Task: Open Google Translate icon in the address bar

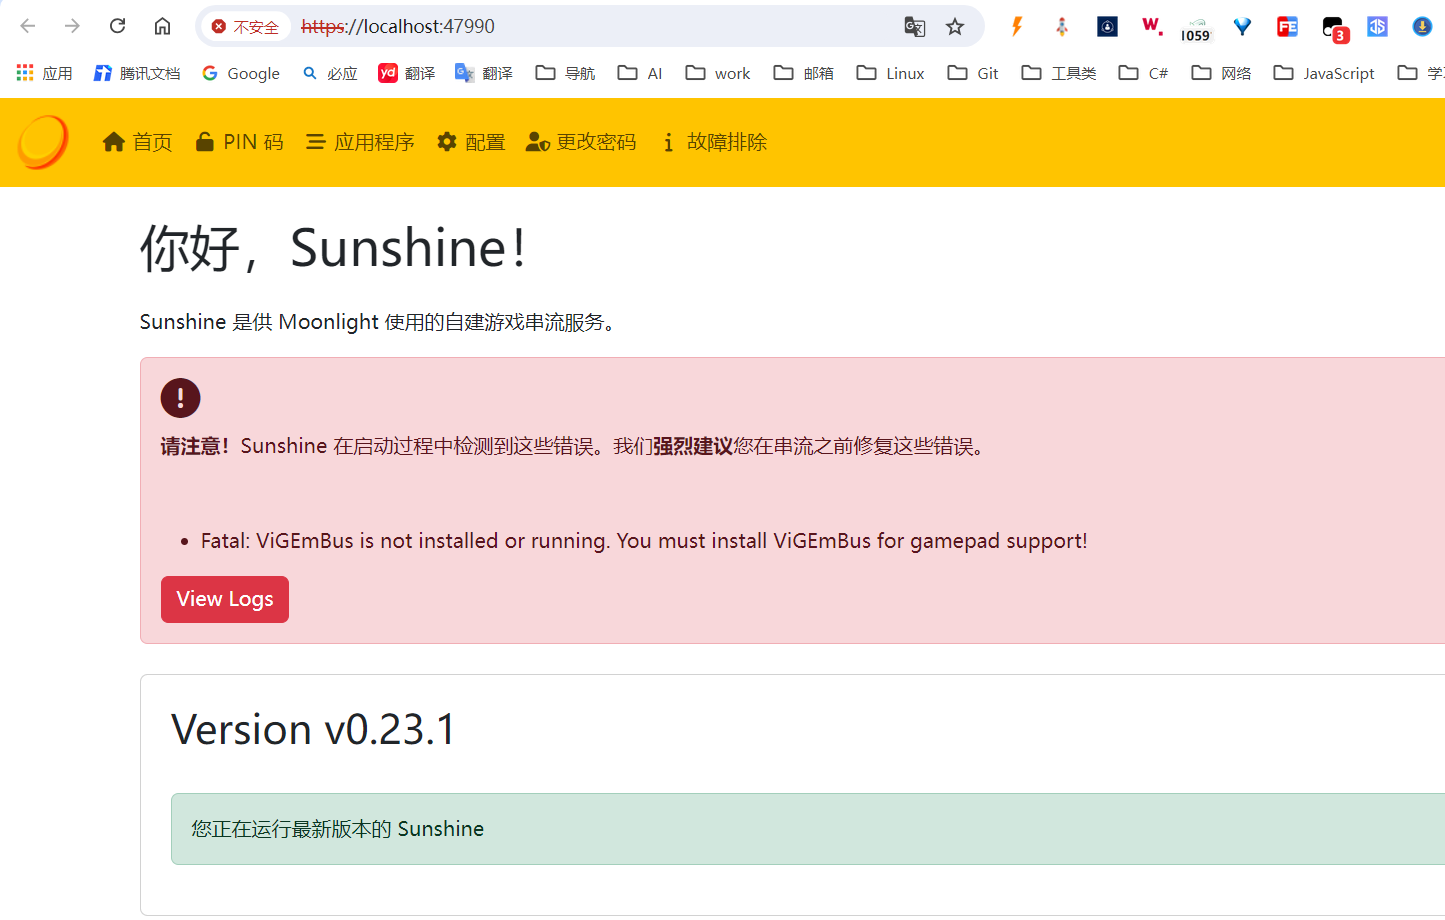Action: click(913, 27)
